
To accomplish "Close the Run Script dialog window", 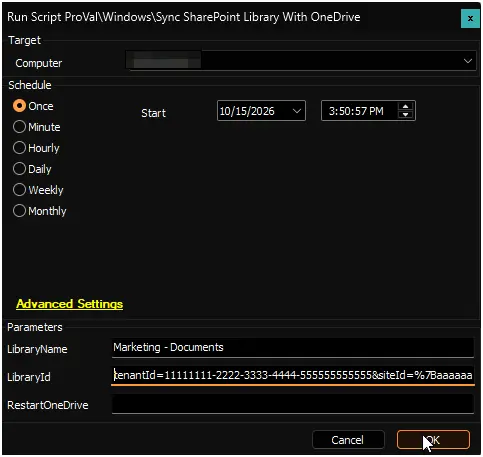I will (470, 19).
